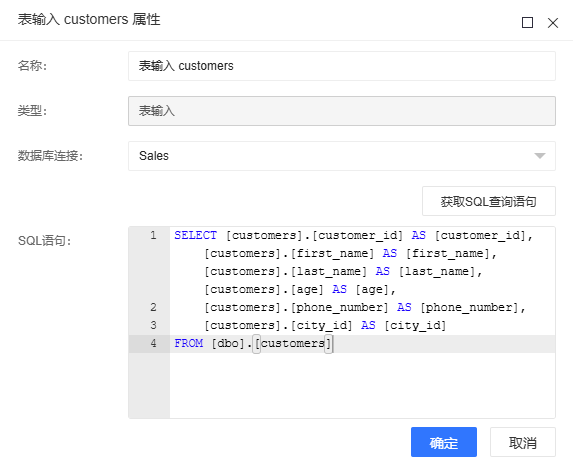Click the empty area of SQL editor
573x463 pixels.
click(x=362, y=386)
